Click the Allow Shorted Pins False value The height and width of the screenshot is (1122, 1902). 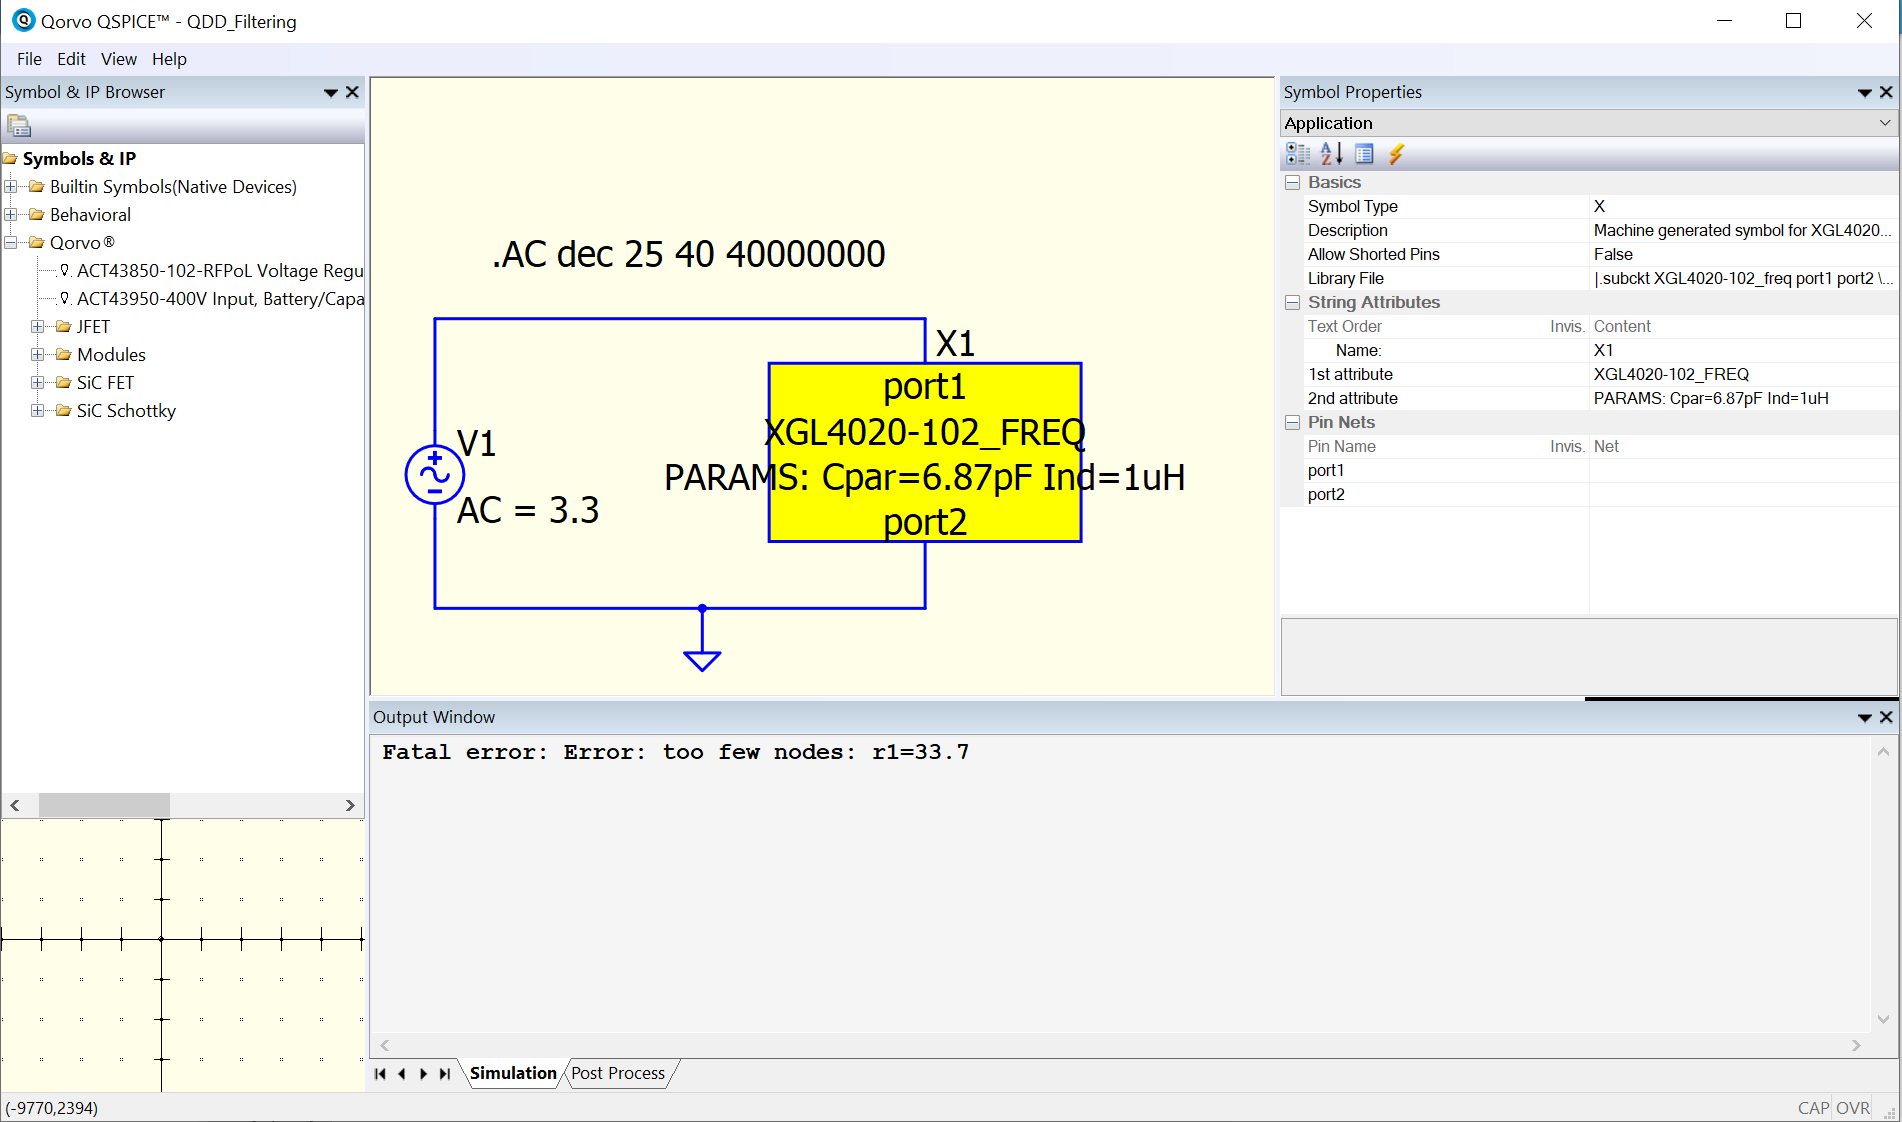point(1743,255)
